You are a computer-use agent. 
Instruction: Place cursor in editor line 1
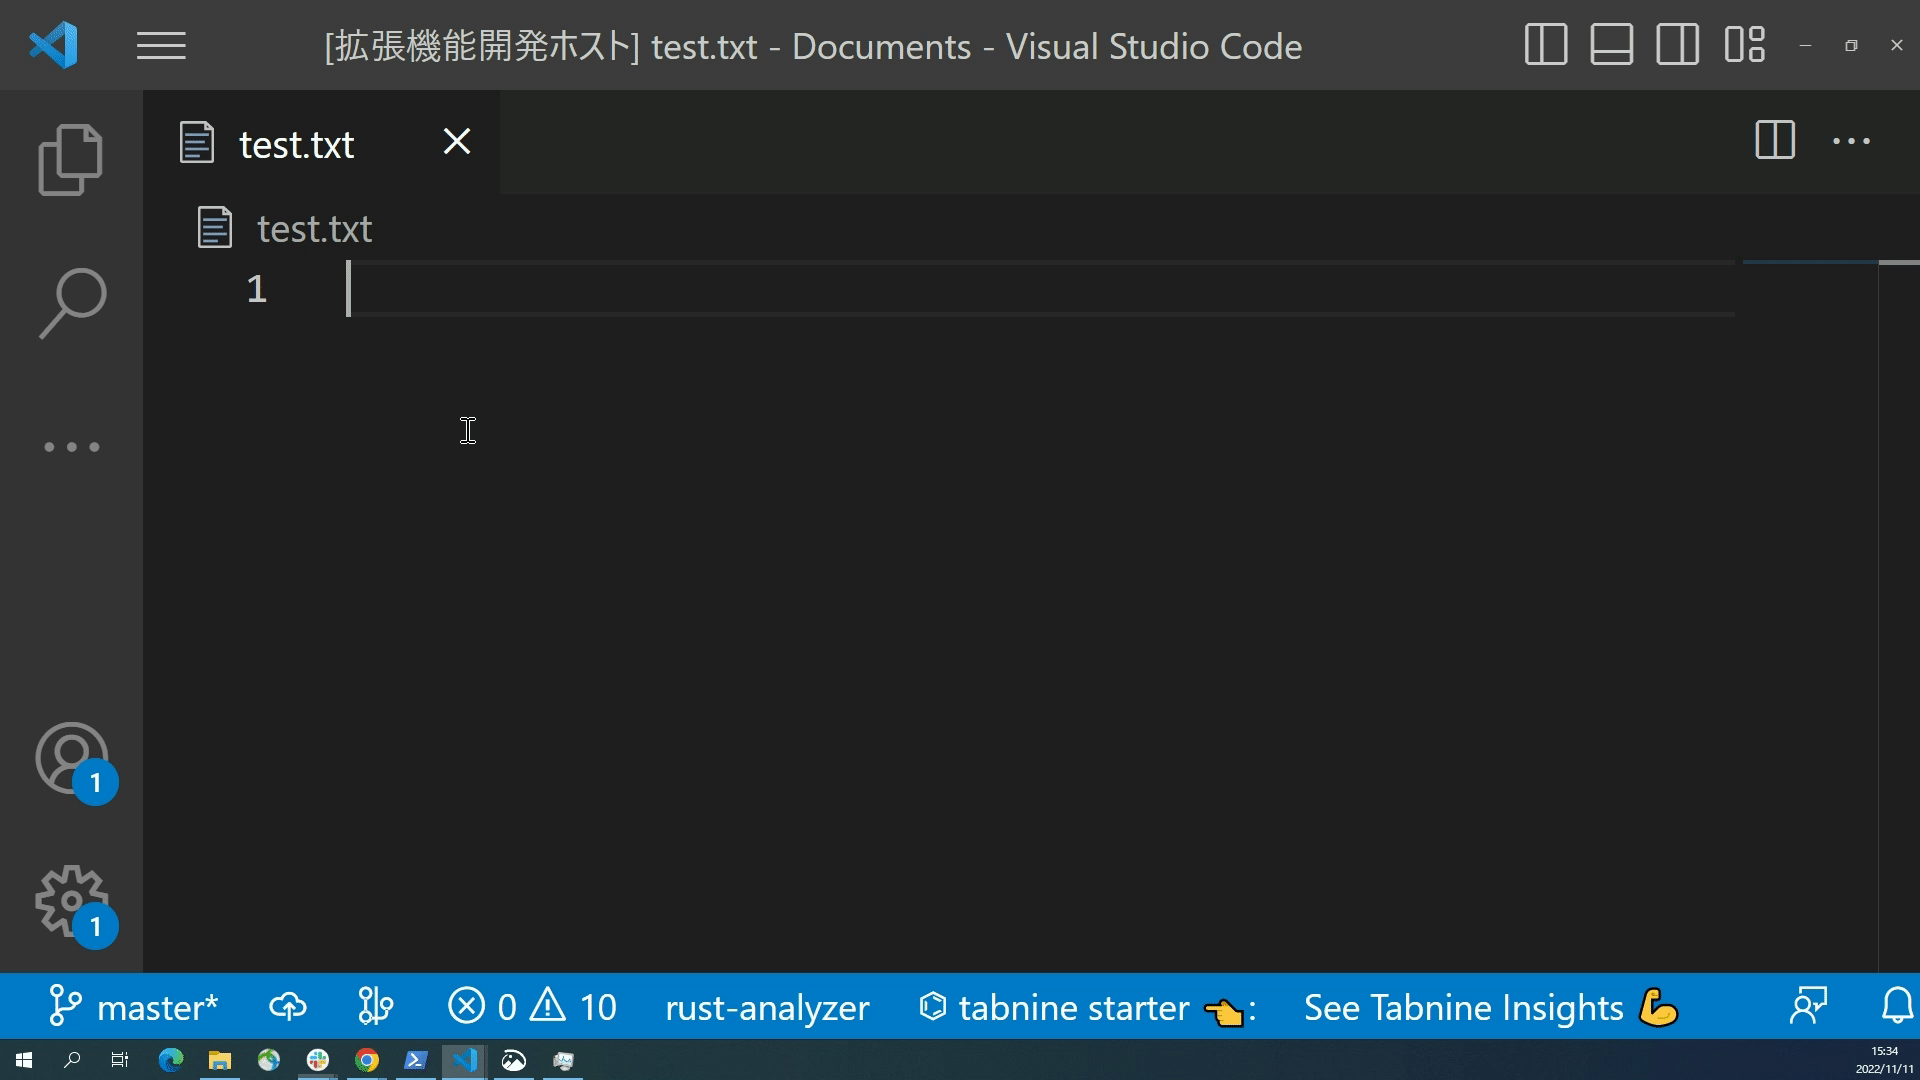[x=1040, y=289]
